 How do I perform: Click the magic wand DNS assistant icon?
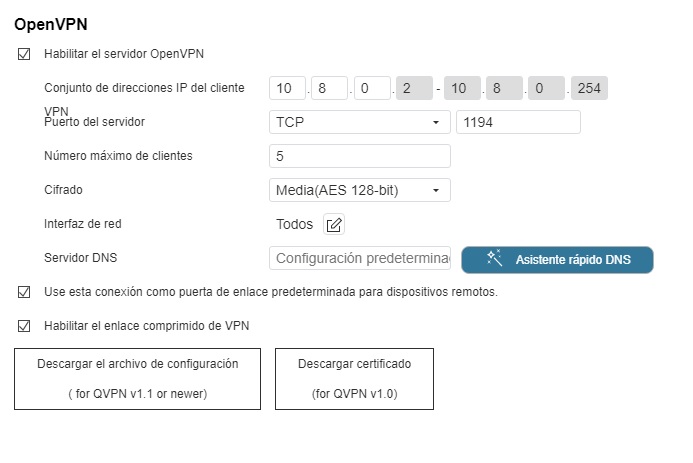494,259
